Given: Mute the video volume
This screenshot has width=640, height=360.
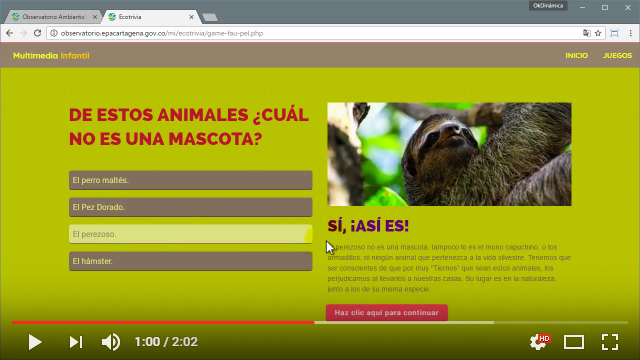Looking at the screenshot, I should [x=111, y=342].
